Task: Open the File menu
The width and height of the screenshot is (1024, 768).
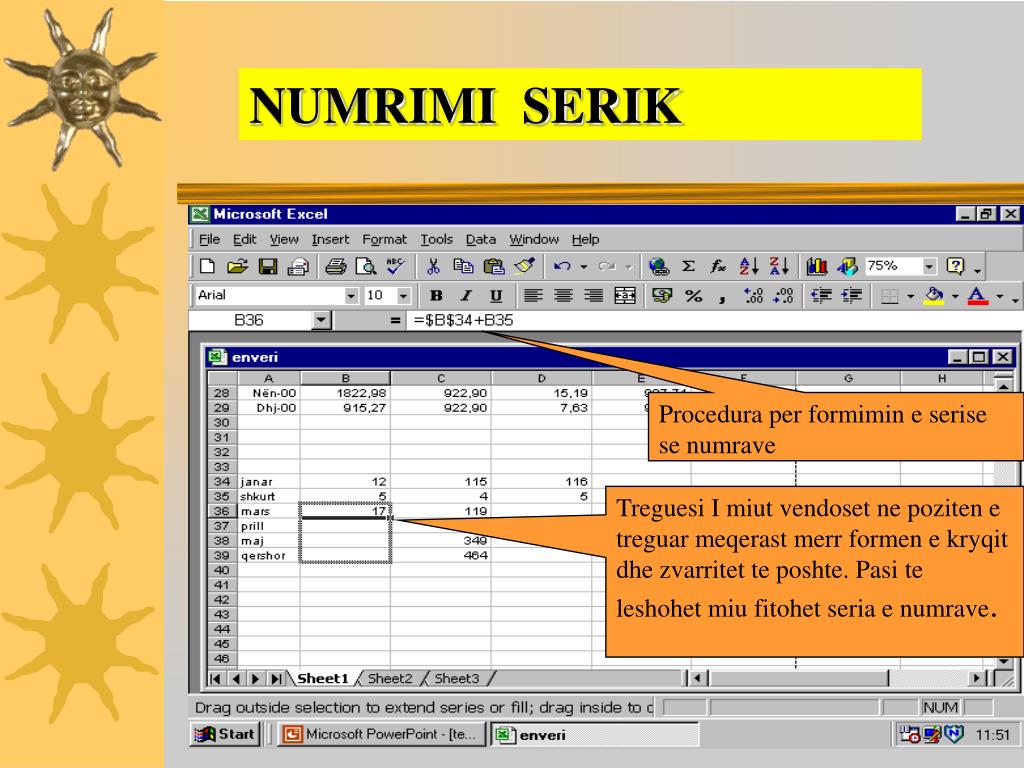Action: pyautogui.click(x=209, y=239)
